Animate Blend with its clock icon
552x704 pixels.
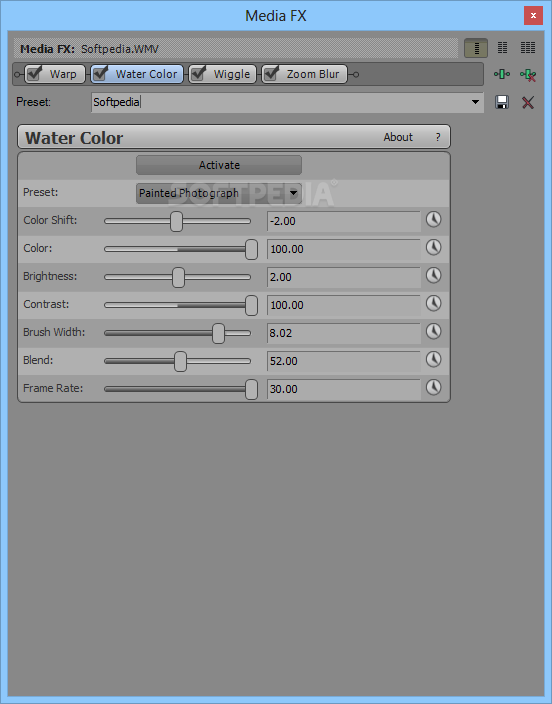pyautogui.click(x=433, y=359)
